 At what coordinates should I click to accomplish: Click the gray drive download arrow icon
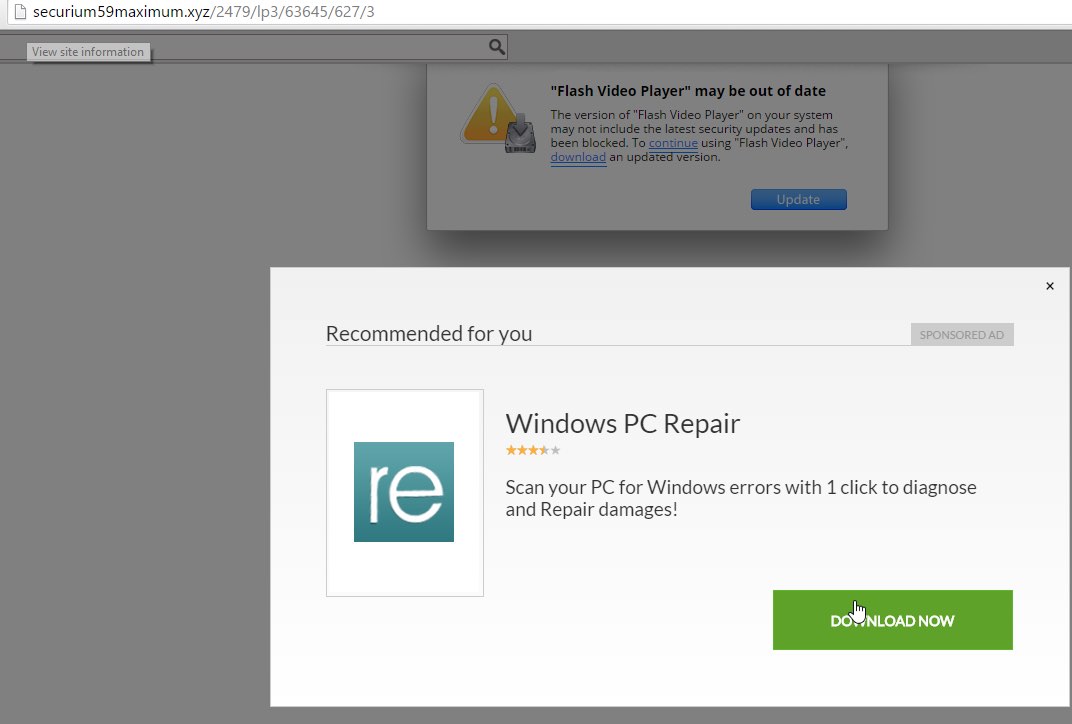point(520,135)
